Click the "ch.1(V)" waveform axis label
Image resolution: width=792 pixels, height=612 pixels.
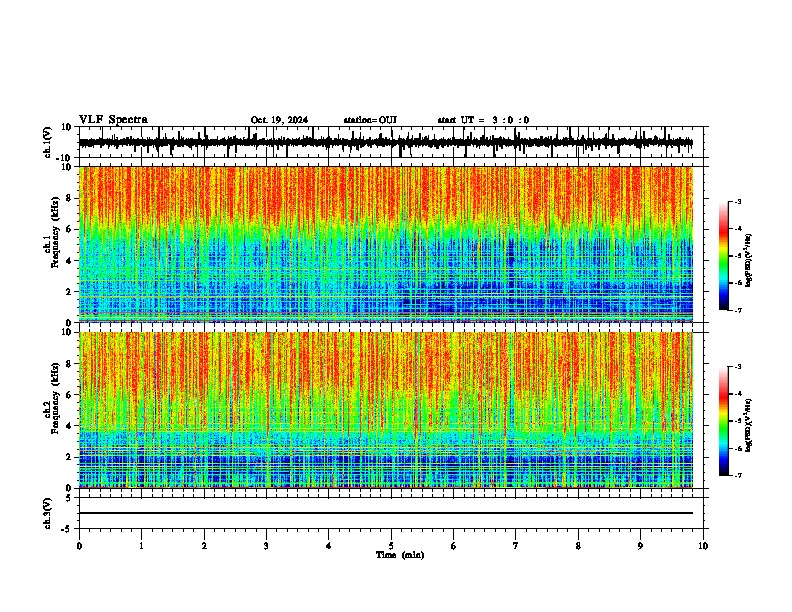[48, 142]
